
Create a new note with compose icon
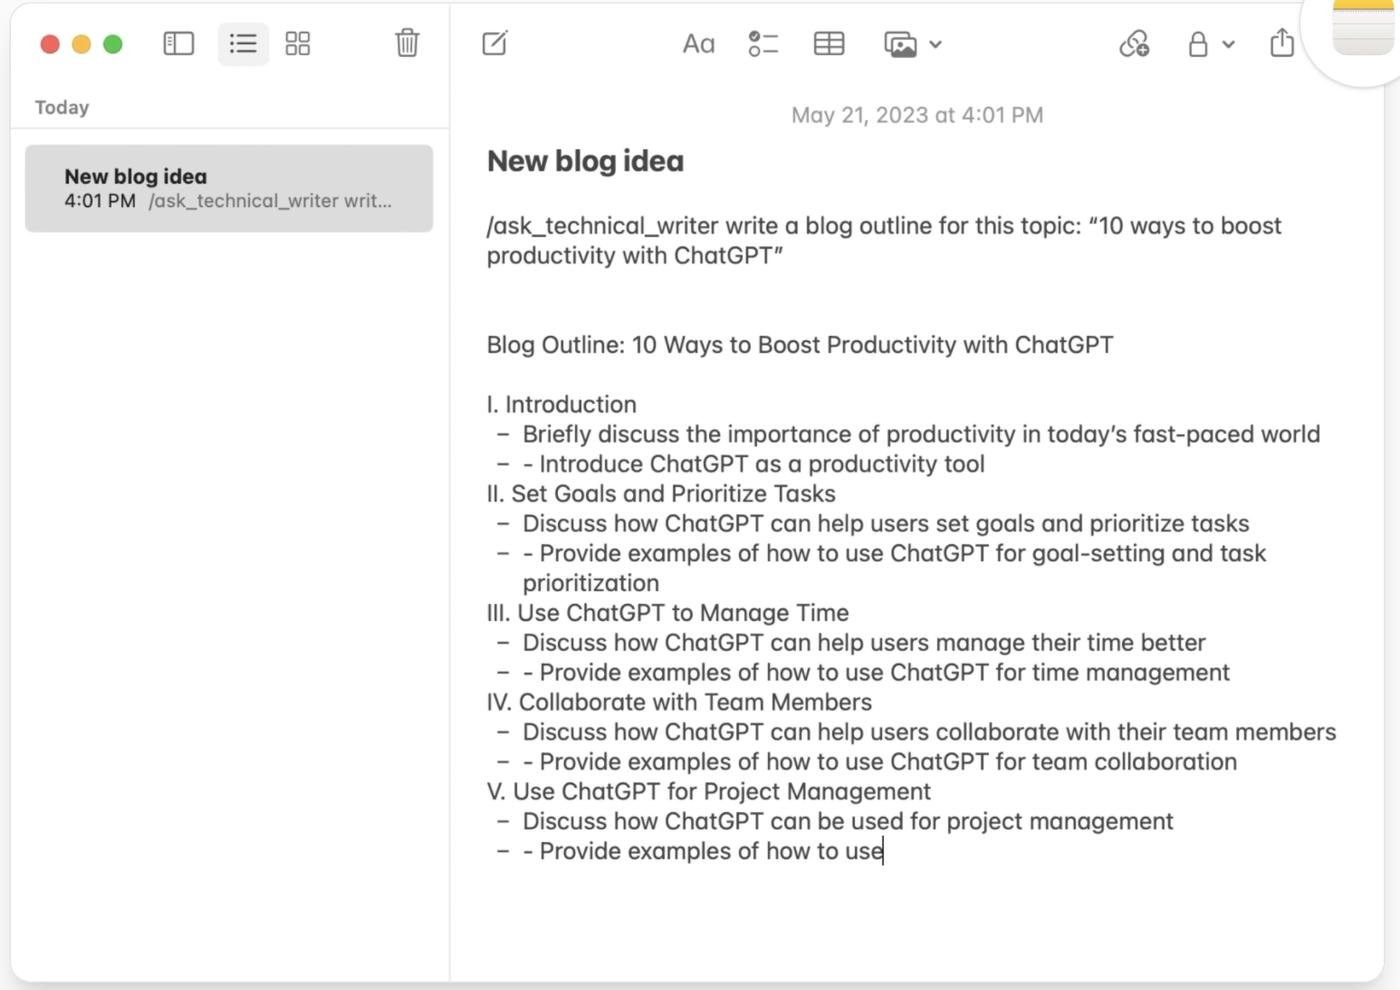pos(495,43)
